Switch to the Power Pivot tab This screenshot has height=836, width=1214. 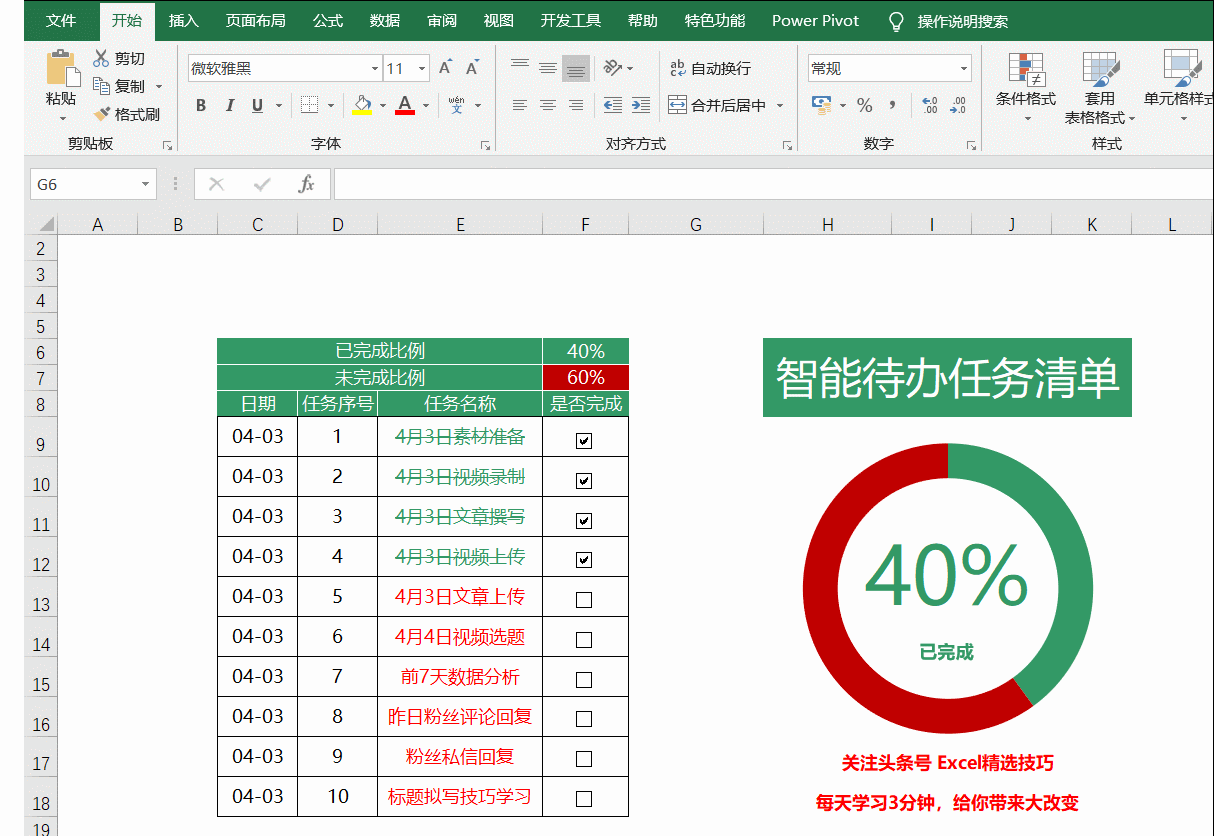816,21
